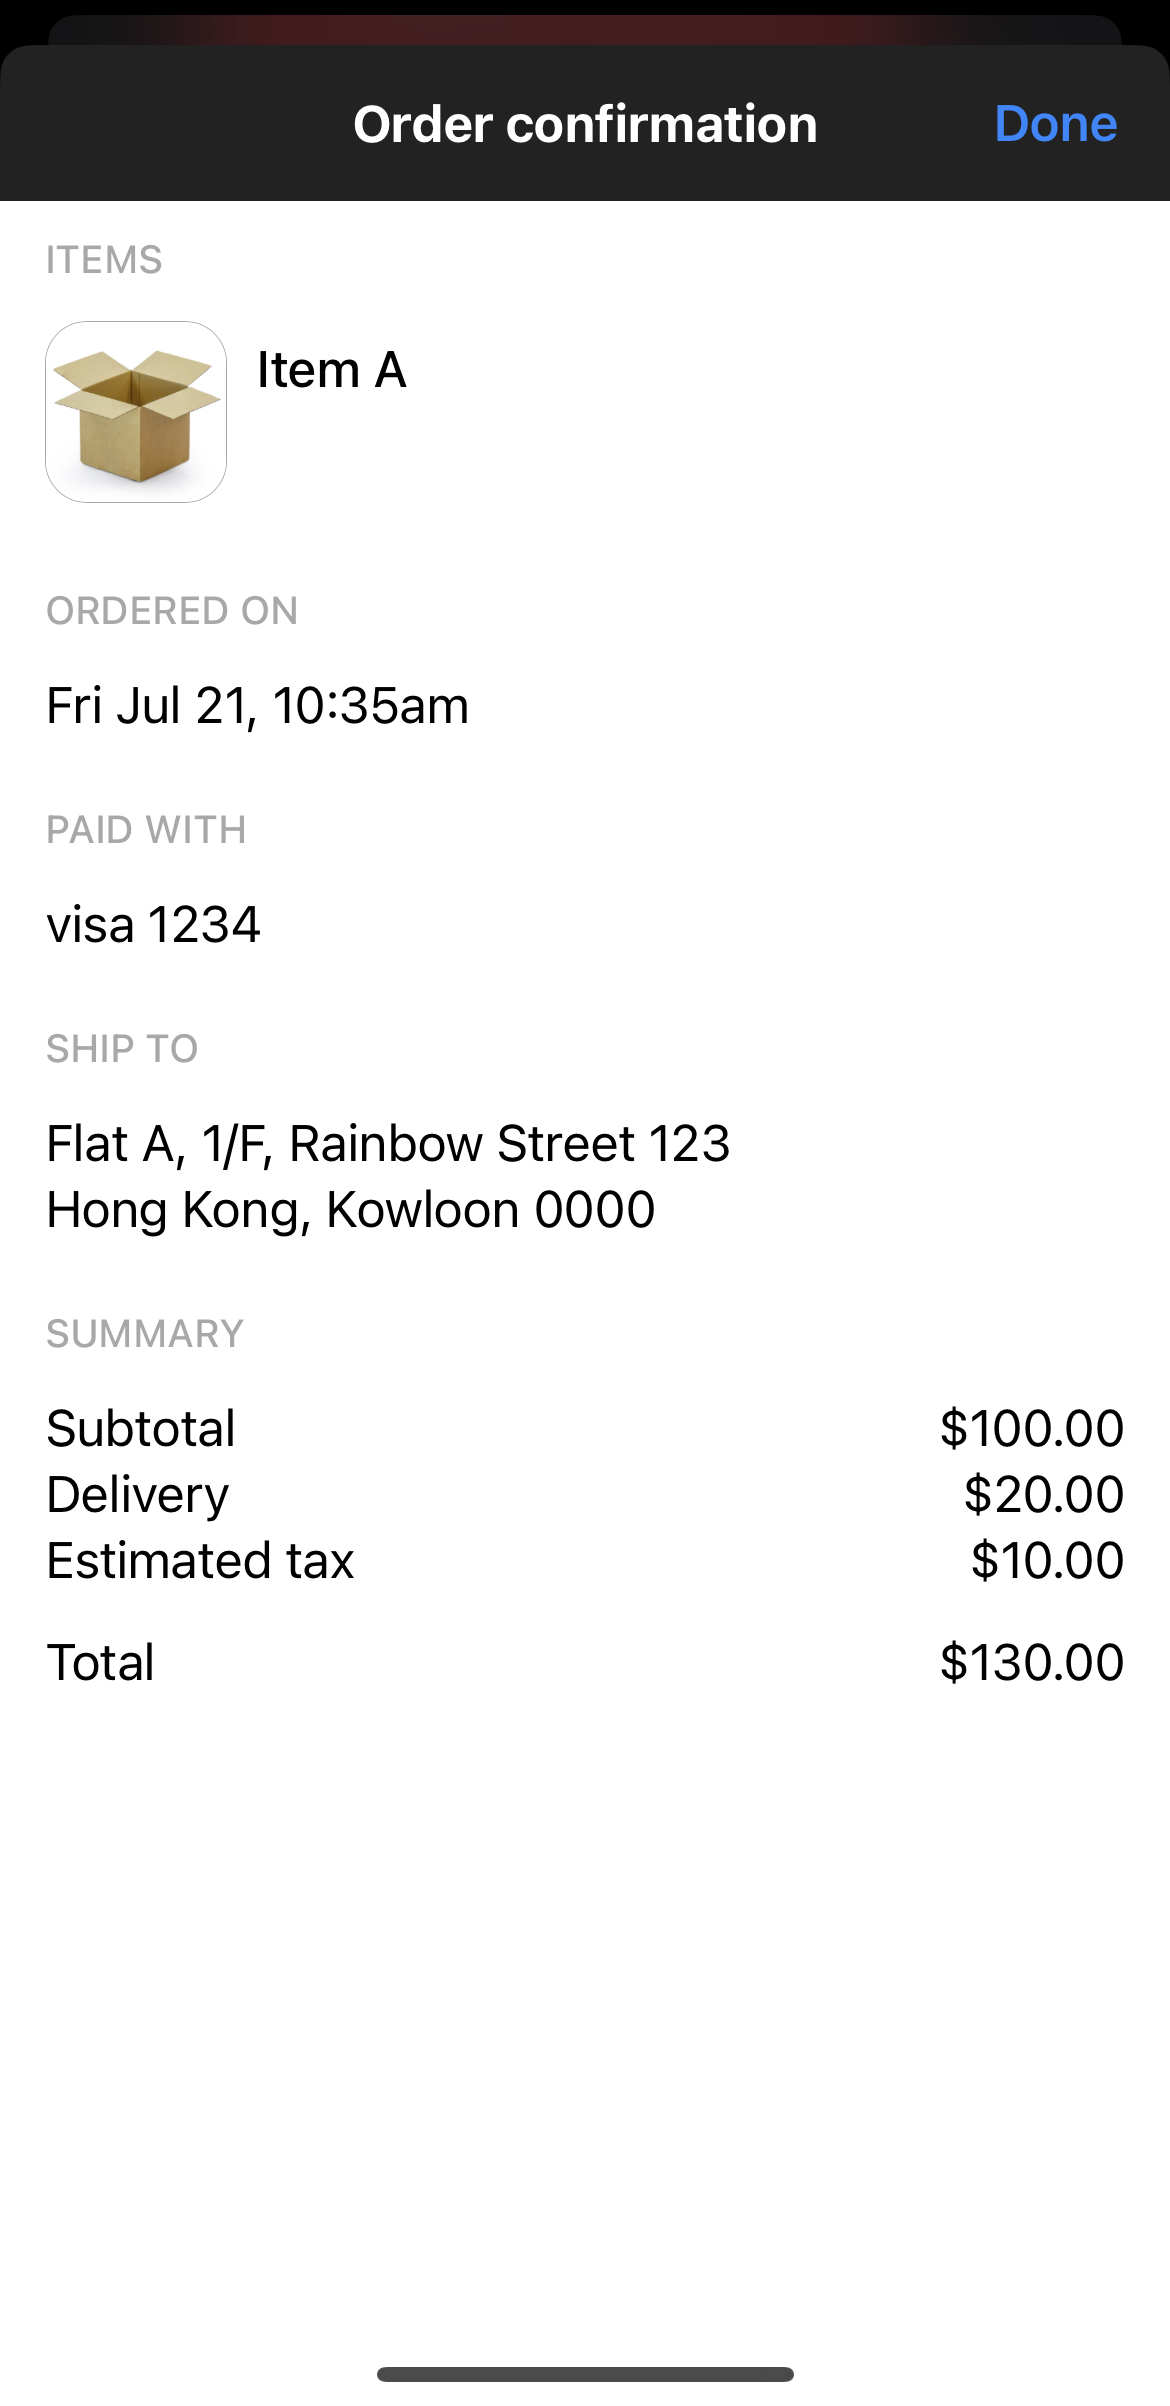Click the SHIP TO section header

point(122,1049)
